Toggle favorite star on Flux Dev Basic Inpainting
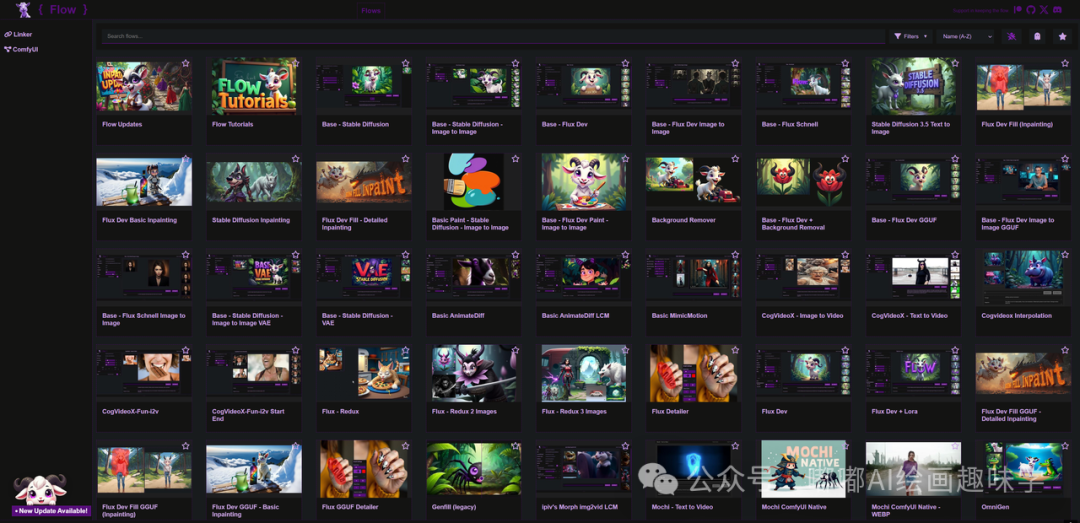The image size is (1080, 523). [x=186, y=158]
